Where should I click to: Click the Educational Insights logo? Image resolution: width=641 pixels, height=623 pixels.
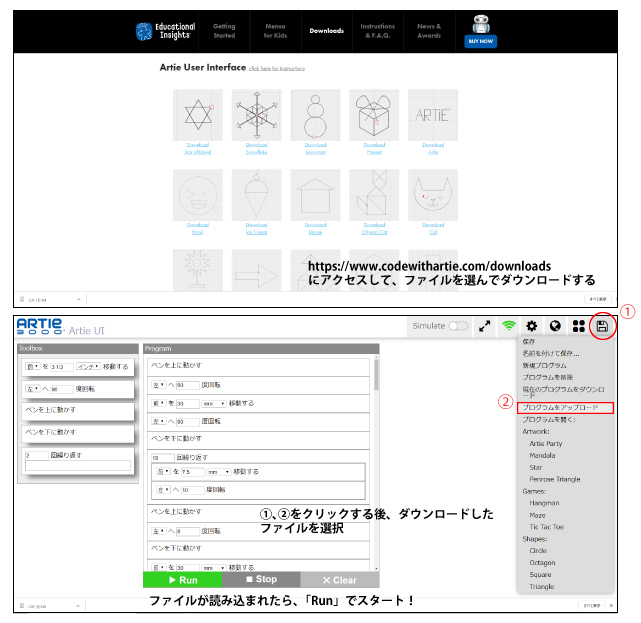click(165, 31)
